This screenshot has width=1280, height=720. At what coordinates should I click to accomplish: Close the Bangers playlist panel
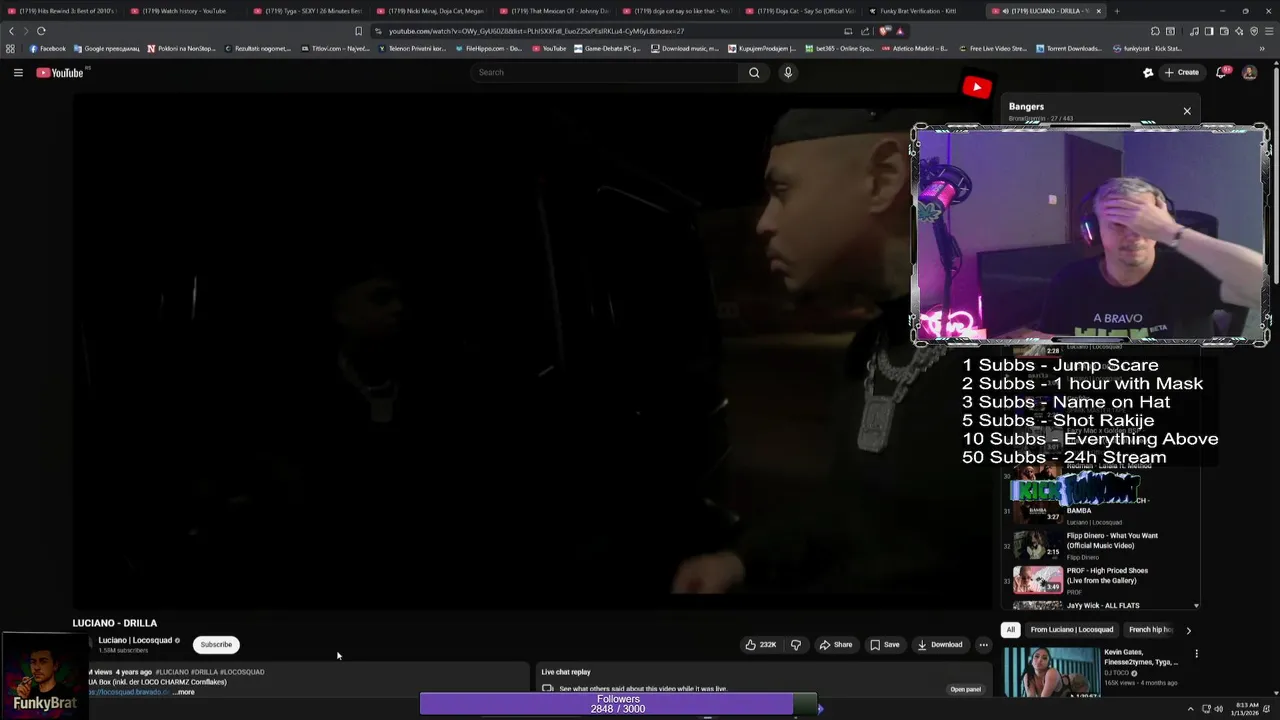(1187, 111)
